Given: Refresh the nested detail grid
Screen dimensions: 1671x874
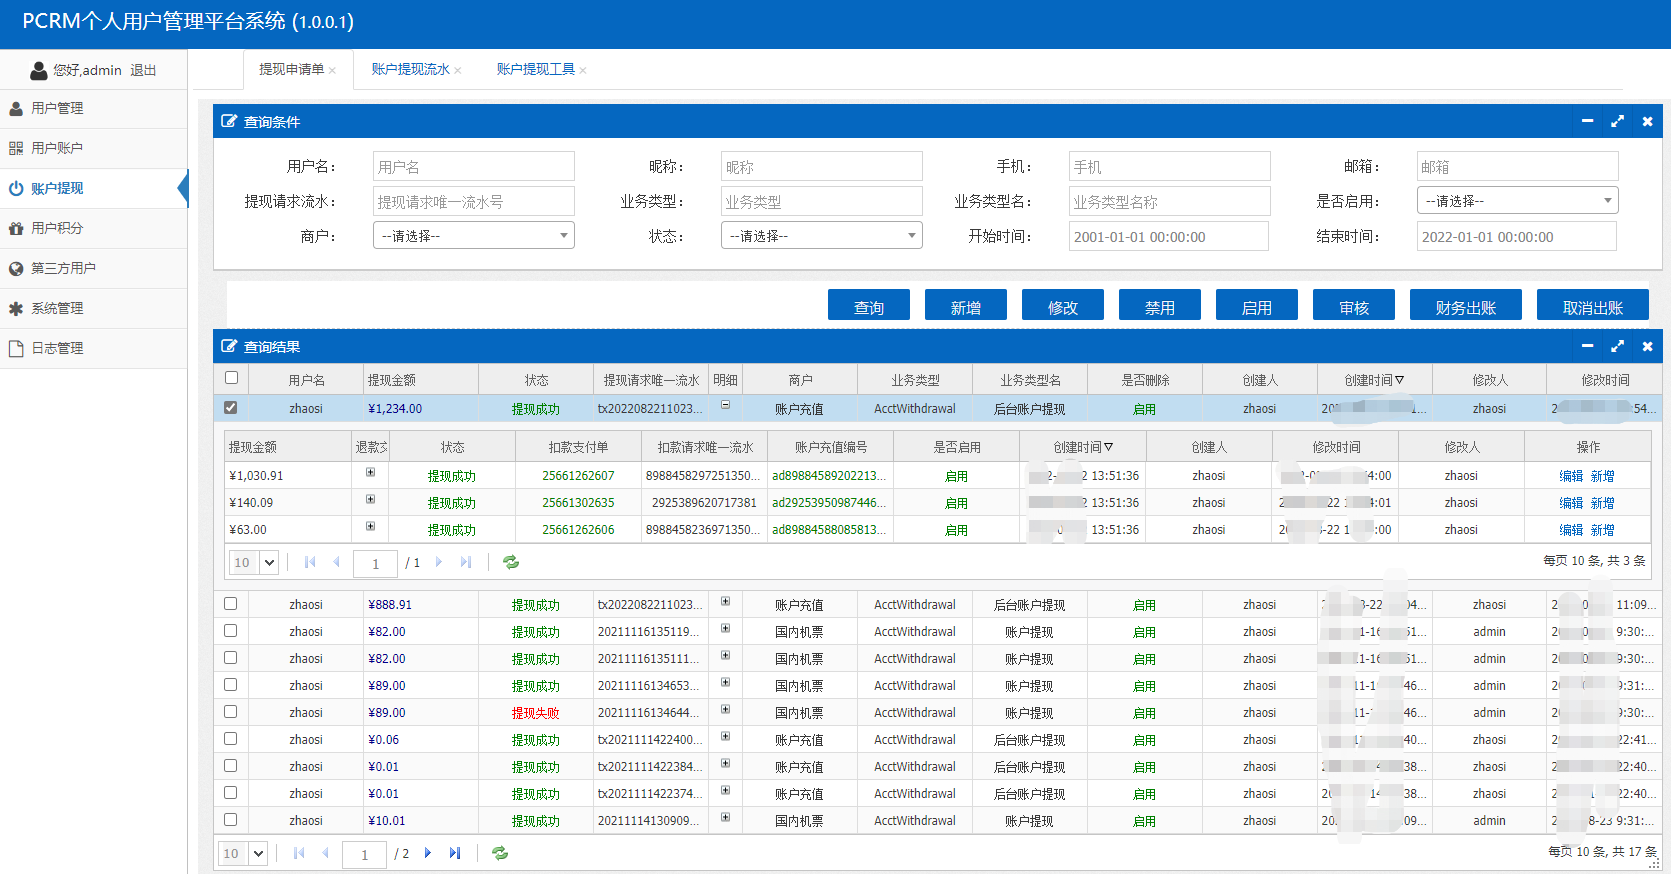Looking at the screenshot, I should click(x=511, y=562).
